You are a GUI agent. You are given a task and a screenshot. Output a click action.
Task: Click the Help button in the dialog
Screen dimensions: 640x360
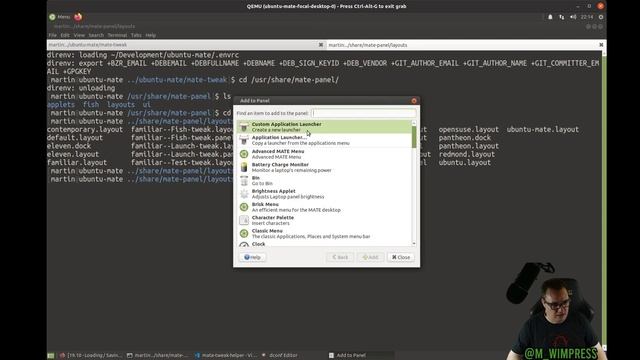[x=252, y=257]
